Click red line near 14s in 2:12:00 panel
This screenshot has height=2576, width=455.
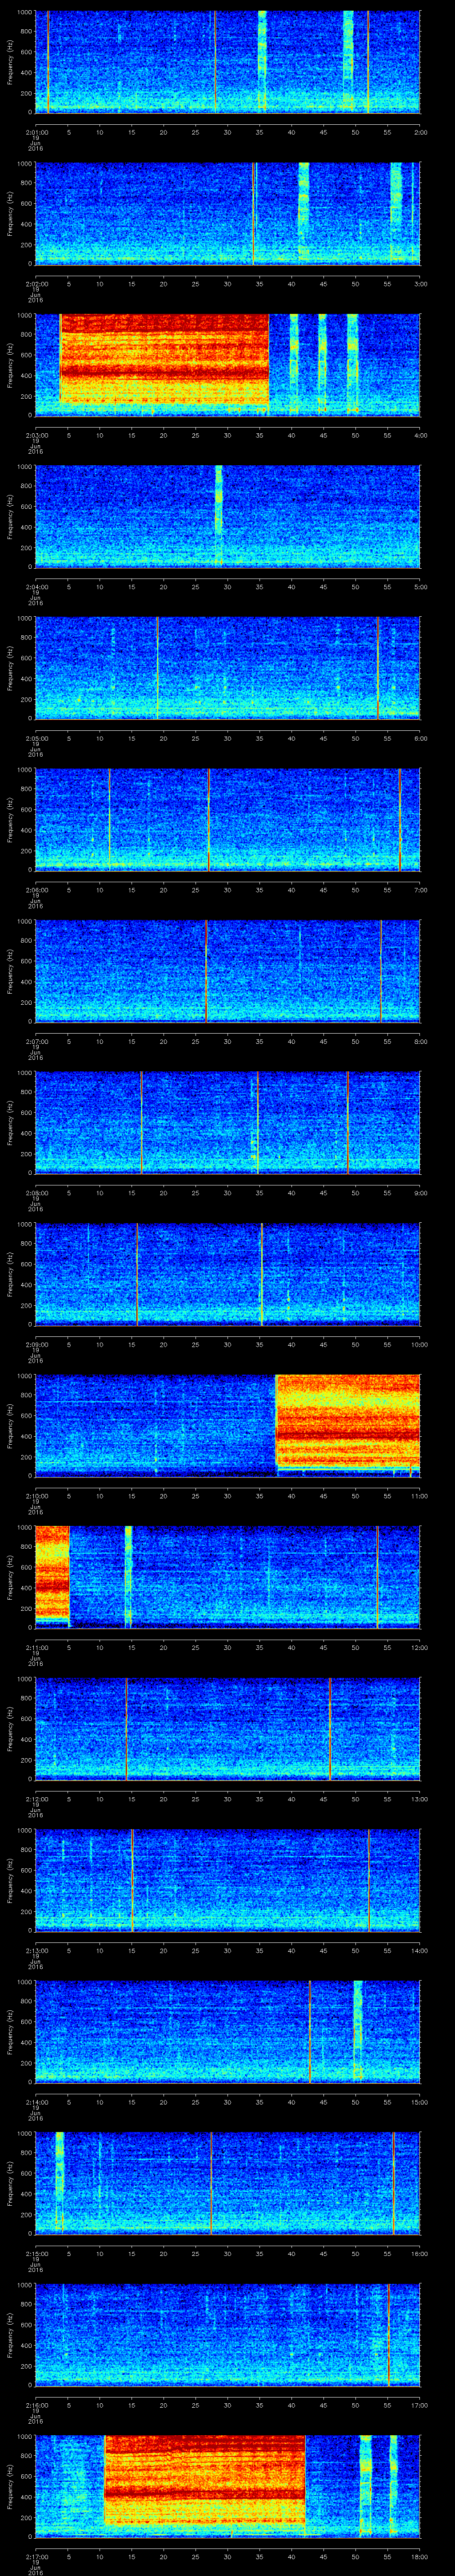pos(126,1728)
